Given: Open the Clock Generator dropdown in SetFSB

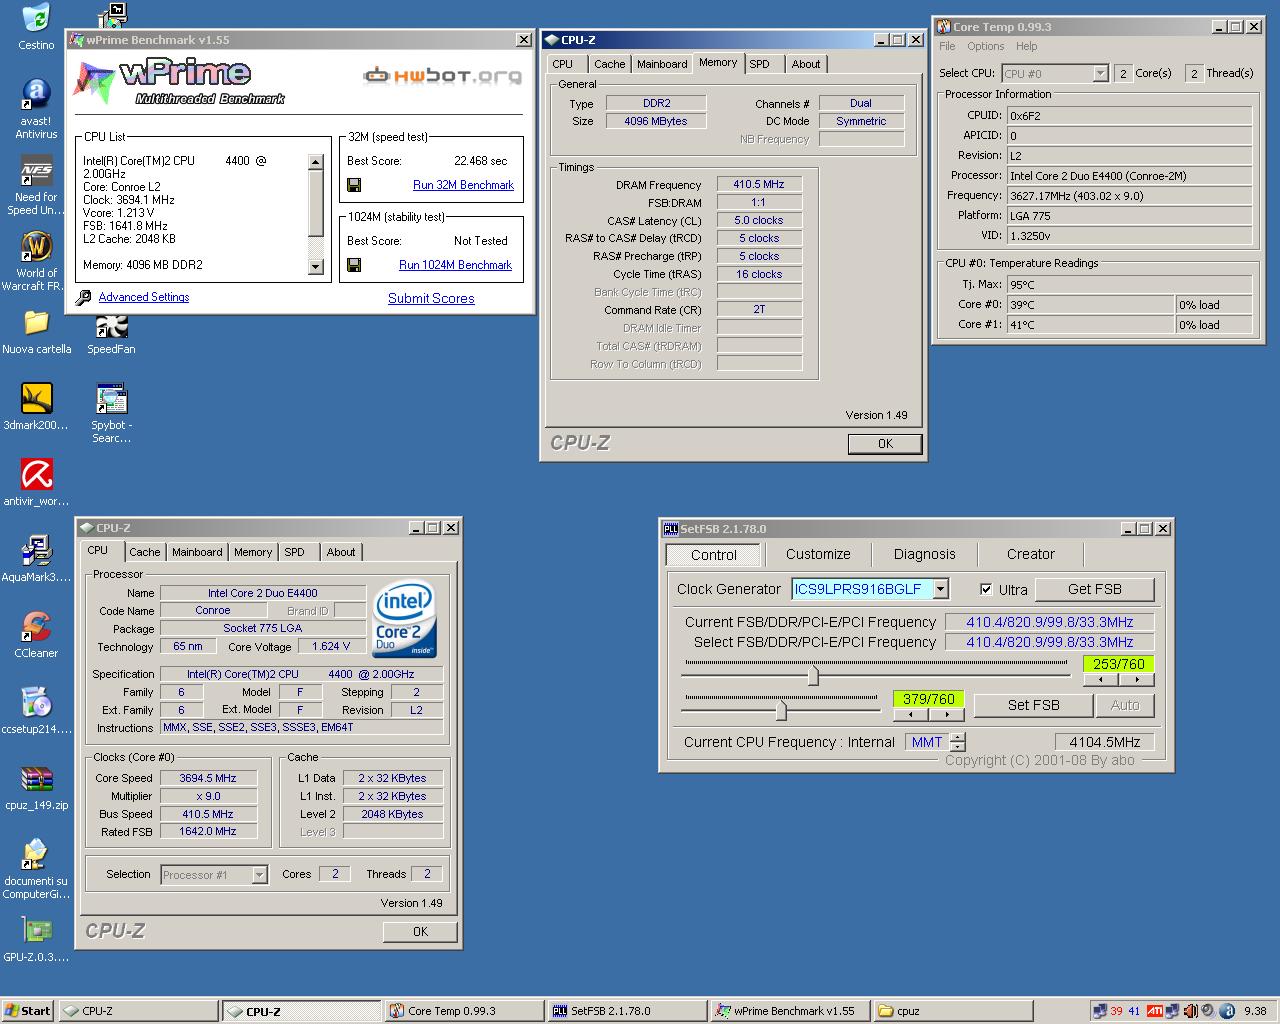Looking at the screenshot, I should [x=940, y=589].
